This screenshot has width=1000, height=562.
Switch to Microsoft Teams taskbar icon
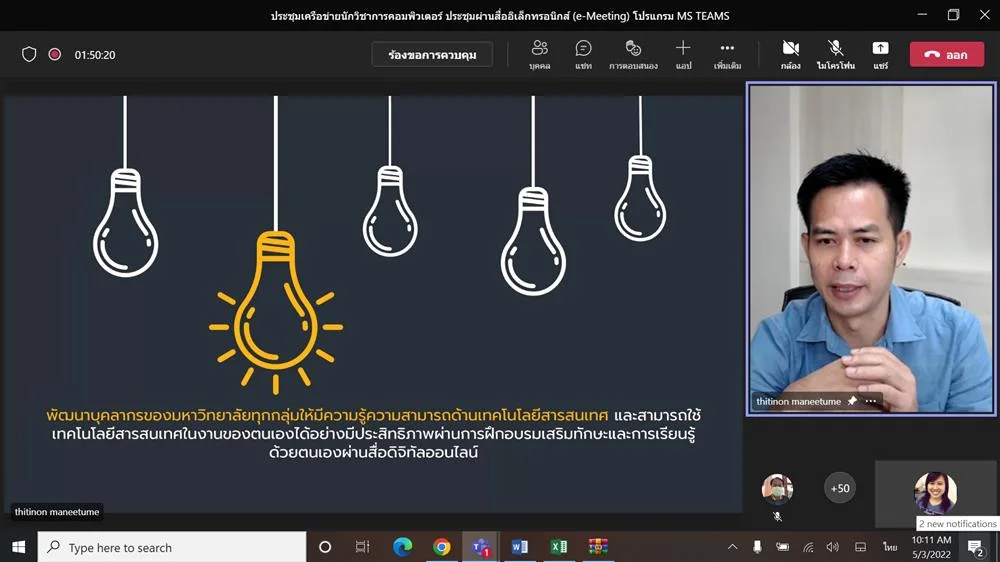point(481,547)
